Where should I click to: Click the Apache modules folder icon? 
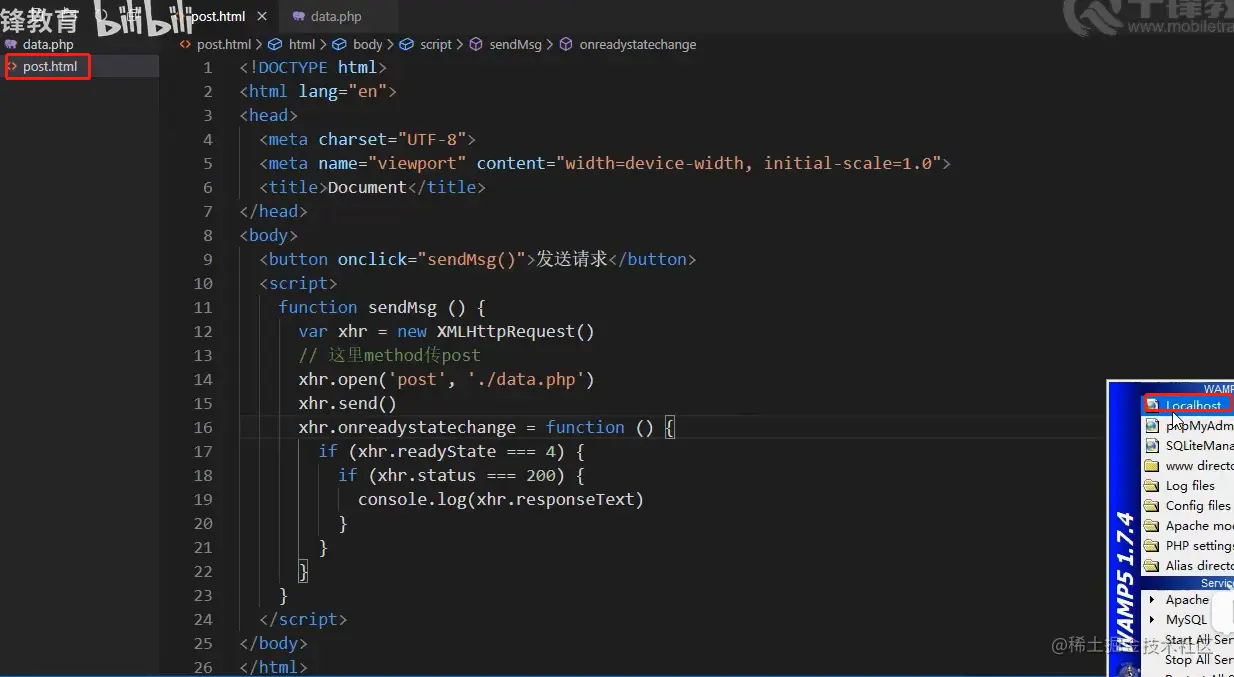pyautogui.click(x=1152, y=525)
